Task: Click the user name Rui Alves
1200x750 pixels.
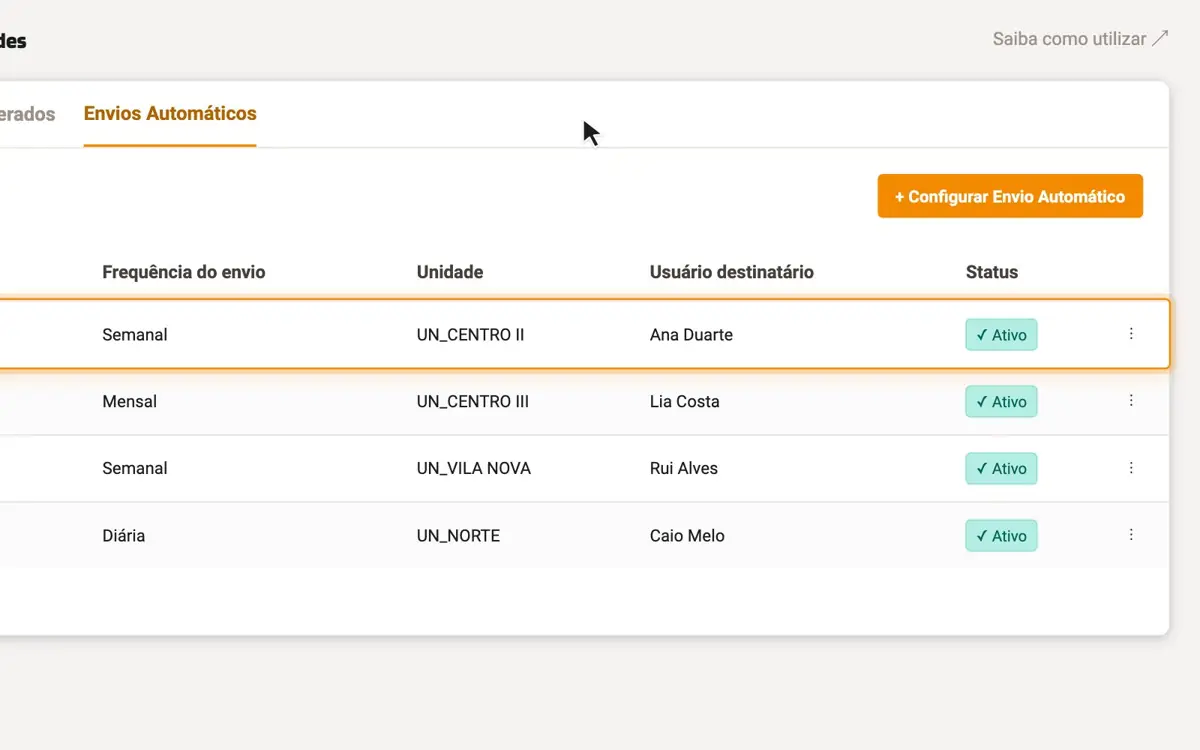Action: tap(684, 468)
